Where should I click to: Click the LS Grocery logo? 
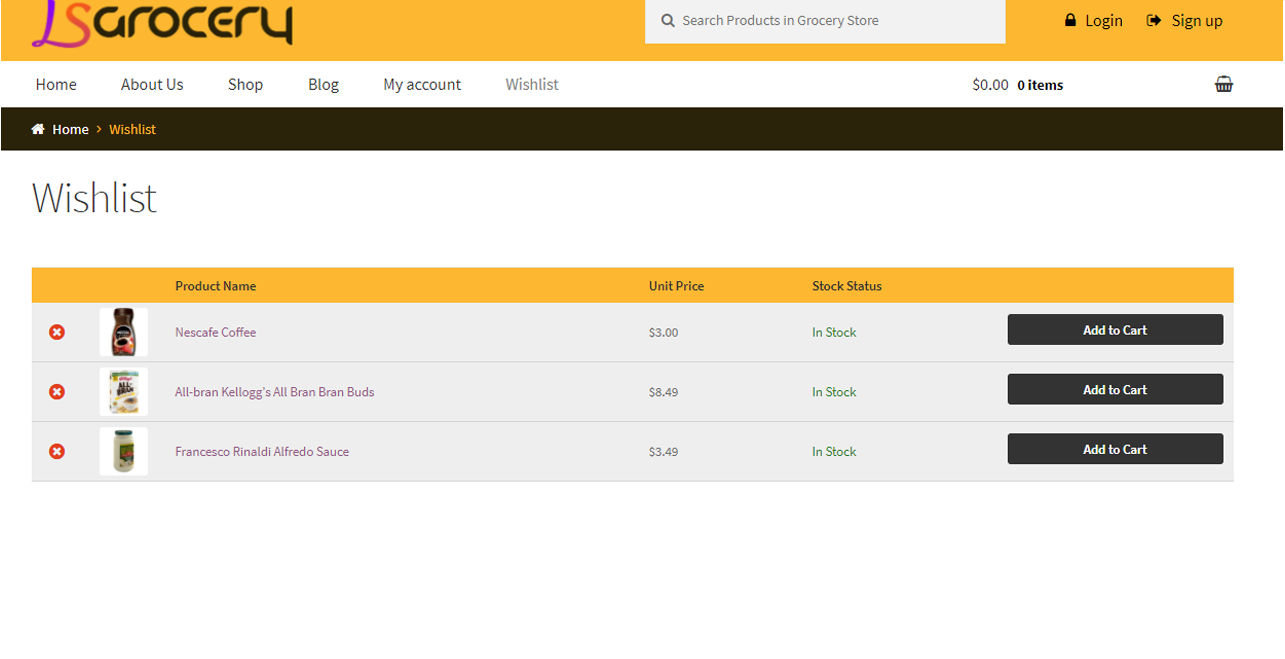pos(162,23)
